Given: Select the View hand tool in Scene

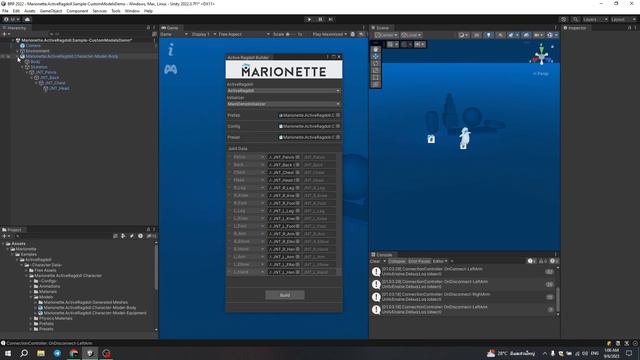Looking at the screenshot, I should coord(376,49).
